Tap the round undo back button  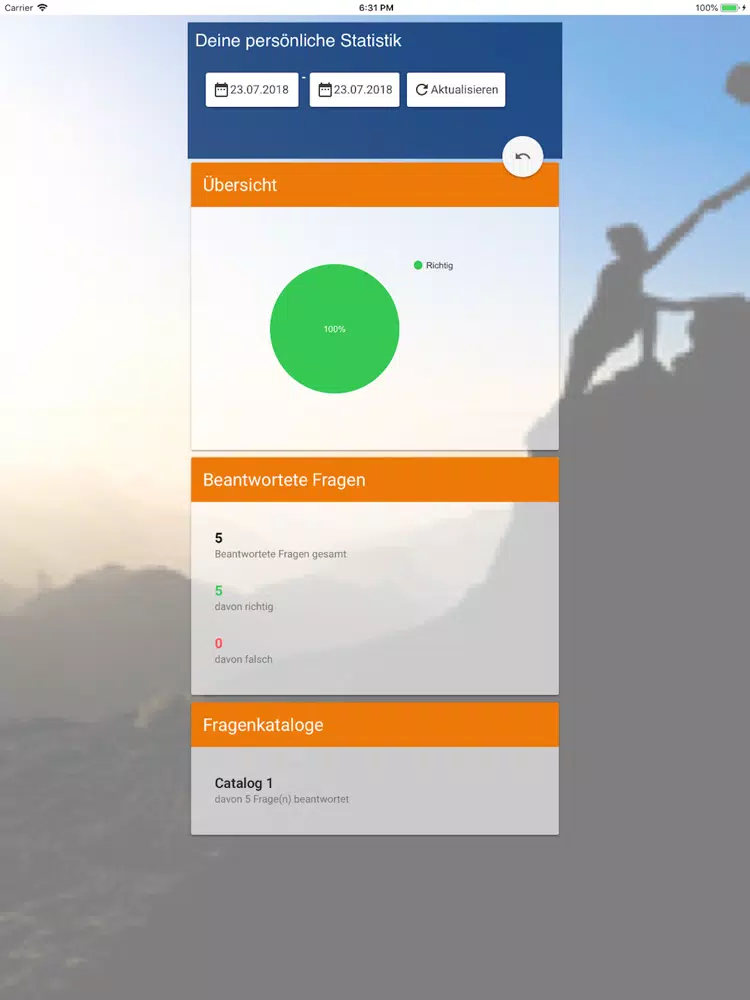(x=522, y=157)
